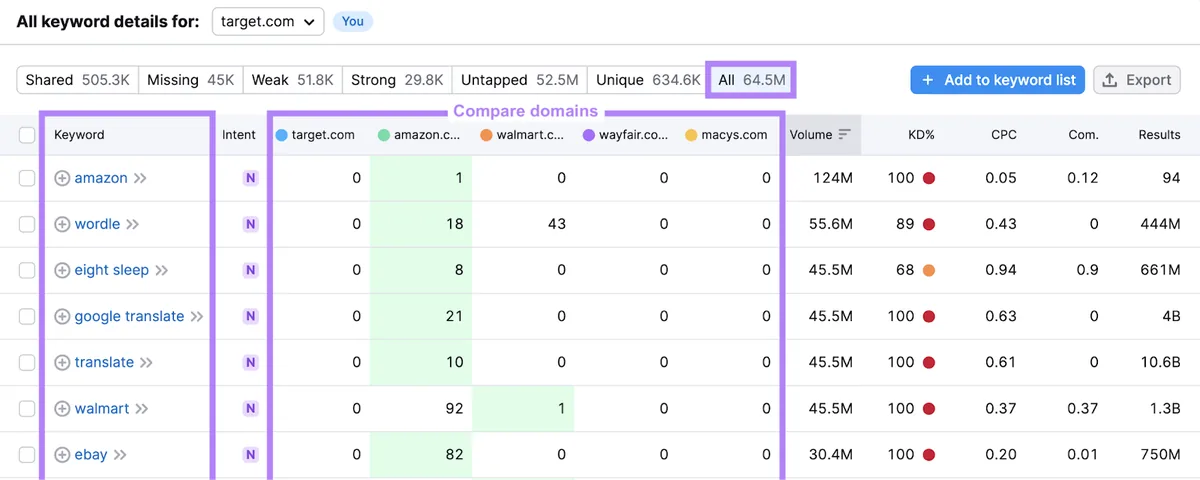Click the double-chevron icon after walmart keyword

(x=142, y=408)
